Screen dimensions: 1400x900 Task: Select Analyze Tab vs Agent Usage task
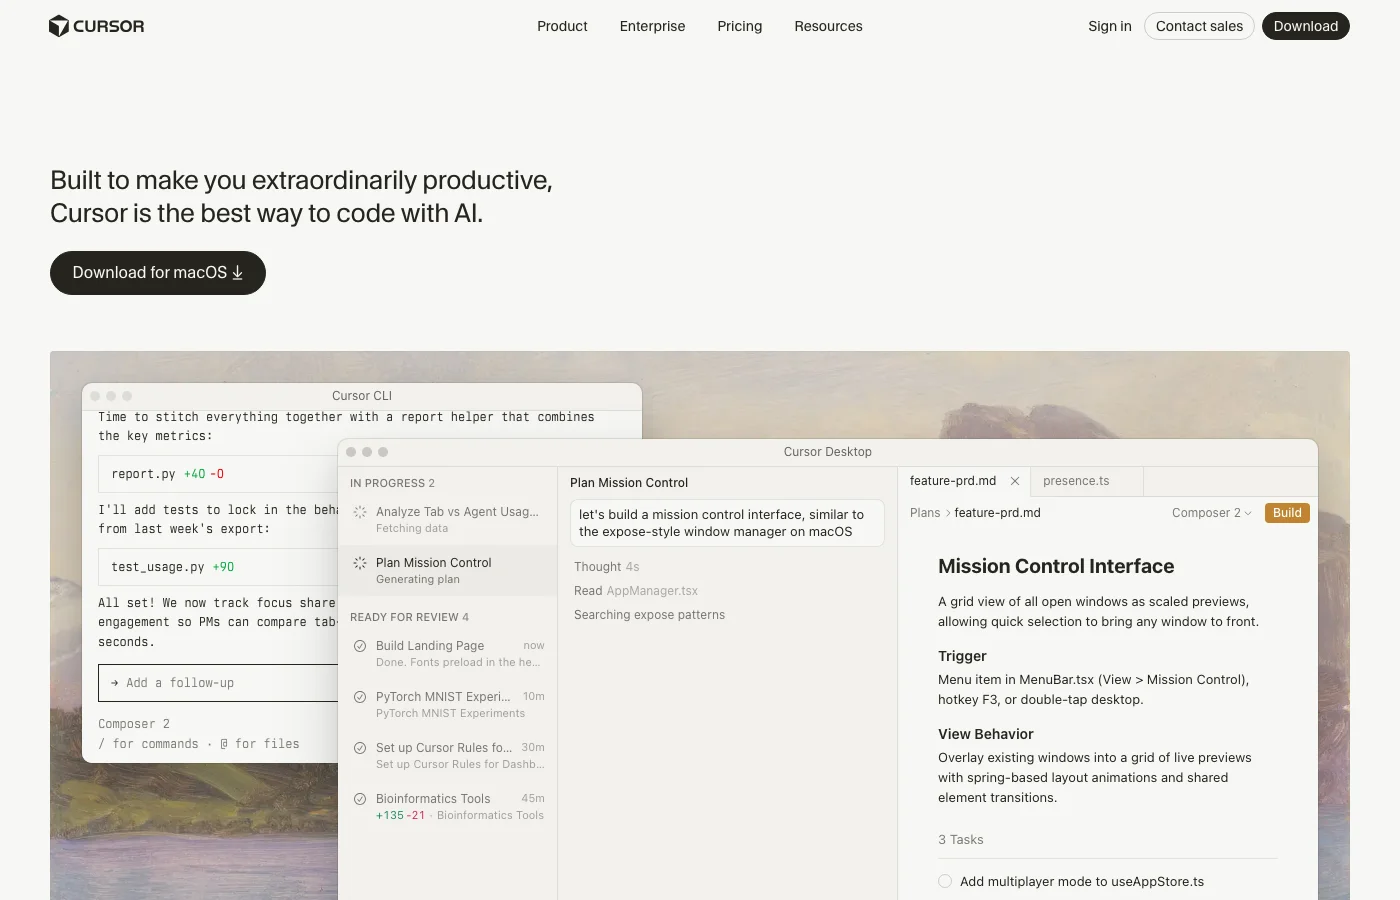coord(448,519)
